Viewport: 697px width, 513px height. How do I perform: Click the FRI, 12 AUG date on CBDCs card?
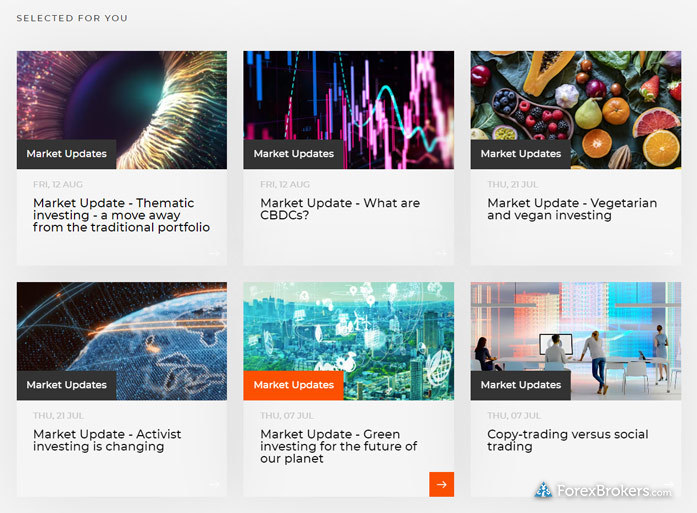point(285,184)
